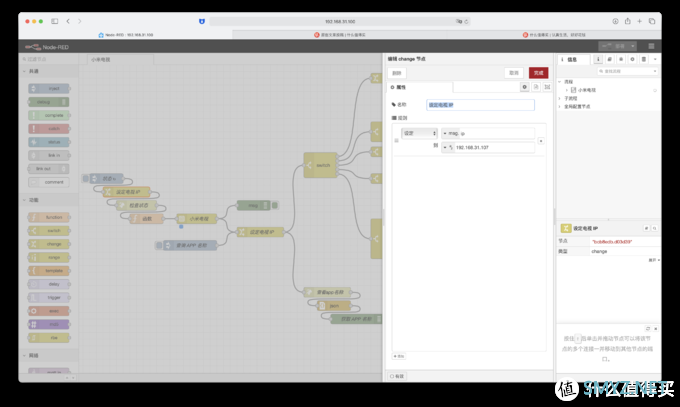The width and height of the screenshot is (680, 407).
Task: Click the node name input field
Action: pyautogui.click(x=480, y=104)
